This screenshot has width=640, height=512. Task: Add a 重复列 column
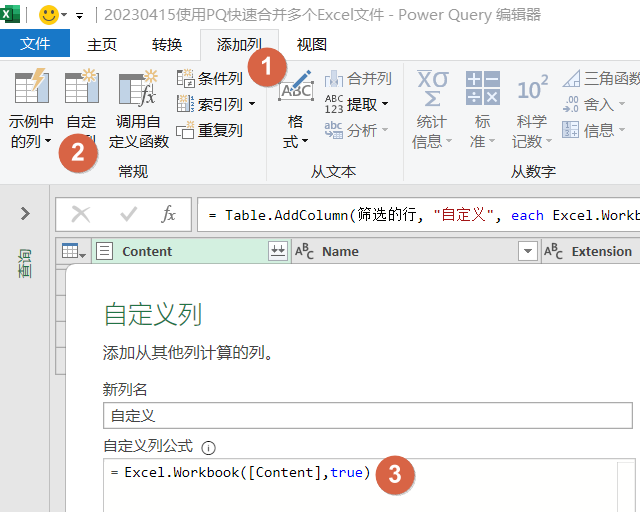tap(210, 131)
